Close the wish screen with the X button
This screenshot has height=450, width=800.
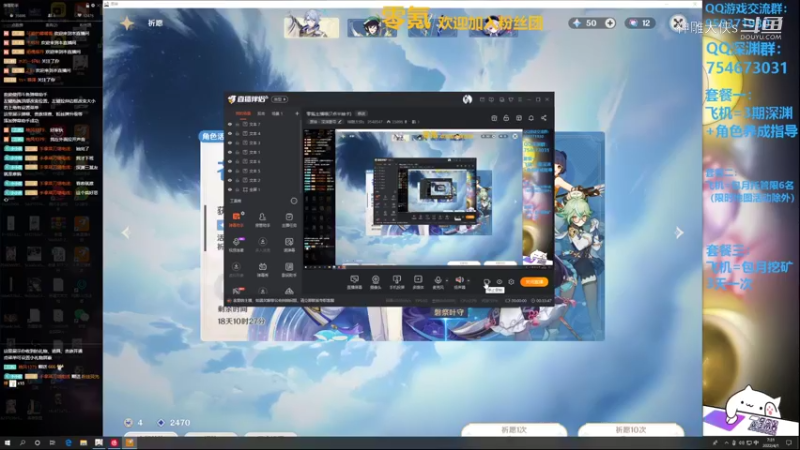pos(678,23)
